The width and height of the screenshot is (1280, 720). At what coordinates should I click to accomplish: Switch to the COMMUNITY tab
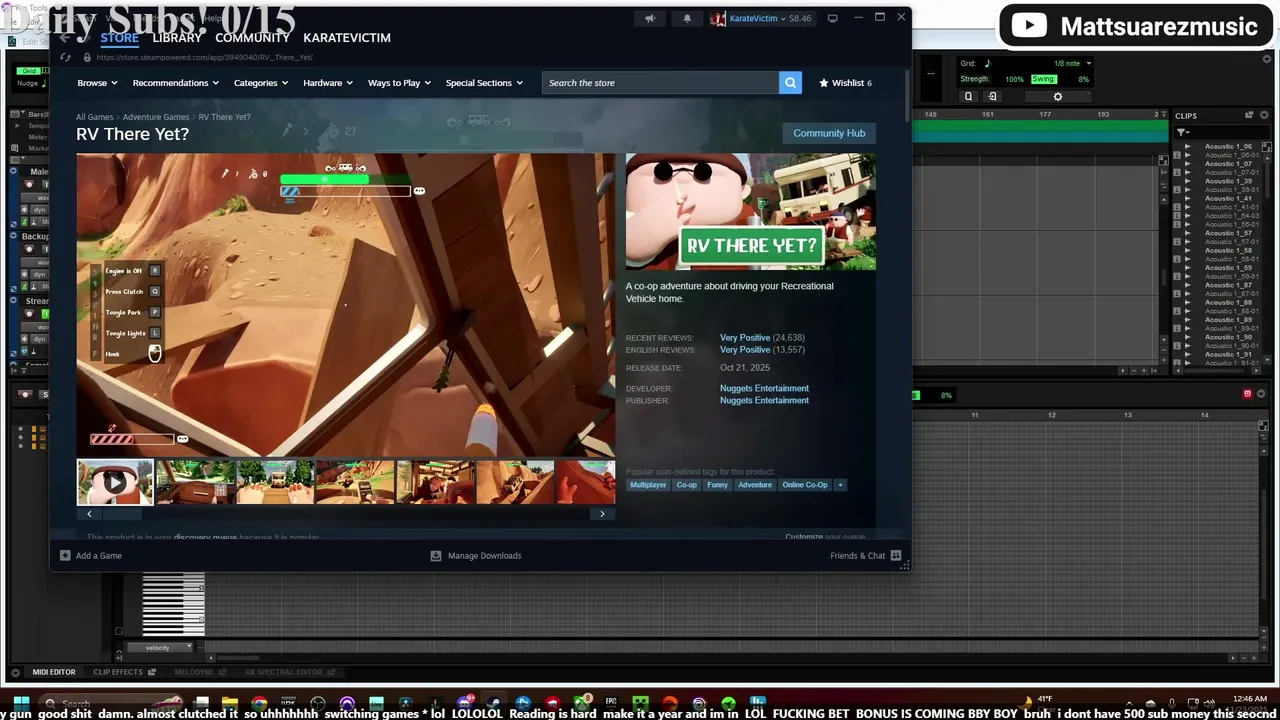[x=252, y=38]
